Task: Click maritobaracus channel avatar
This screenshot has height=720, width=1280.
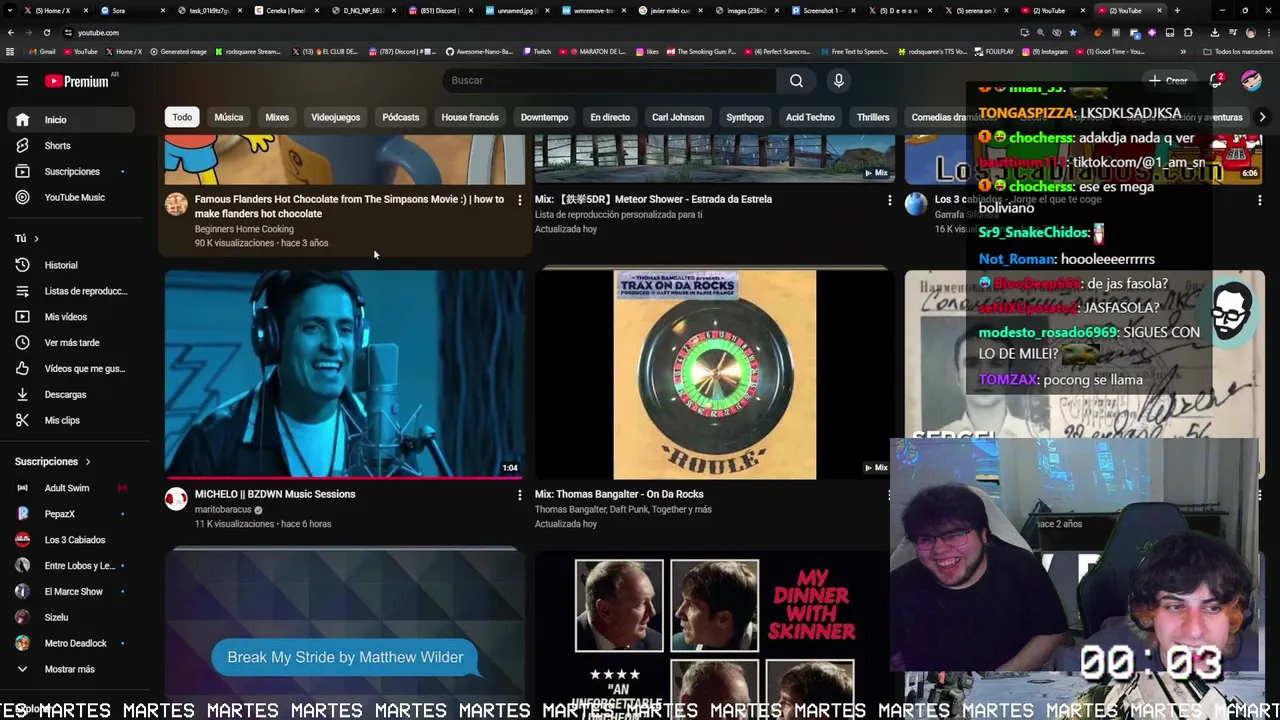Action: (x=176, y=499)
